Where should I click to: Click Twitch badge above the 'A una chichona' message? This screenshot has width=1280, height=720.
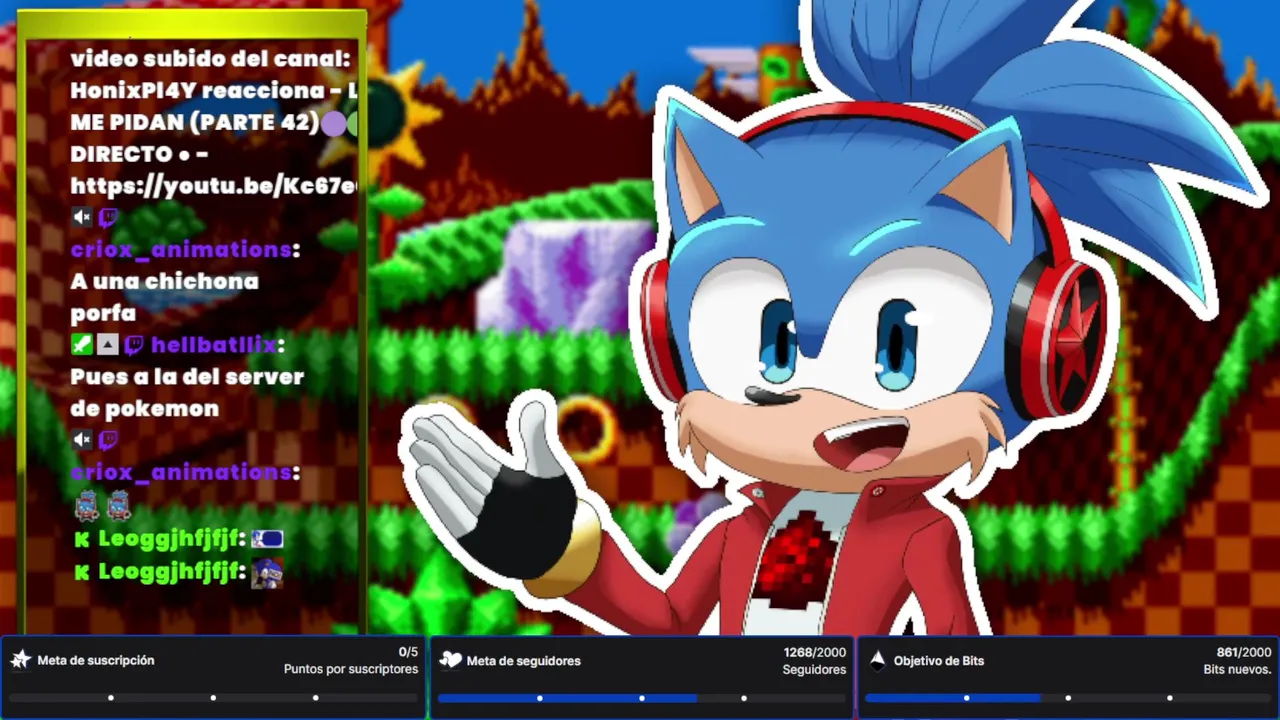pyautogui.click(x=108, y=217)
